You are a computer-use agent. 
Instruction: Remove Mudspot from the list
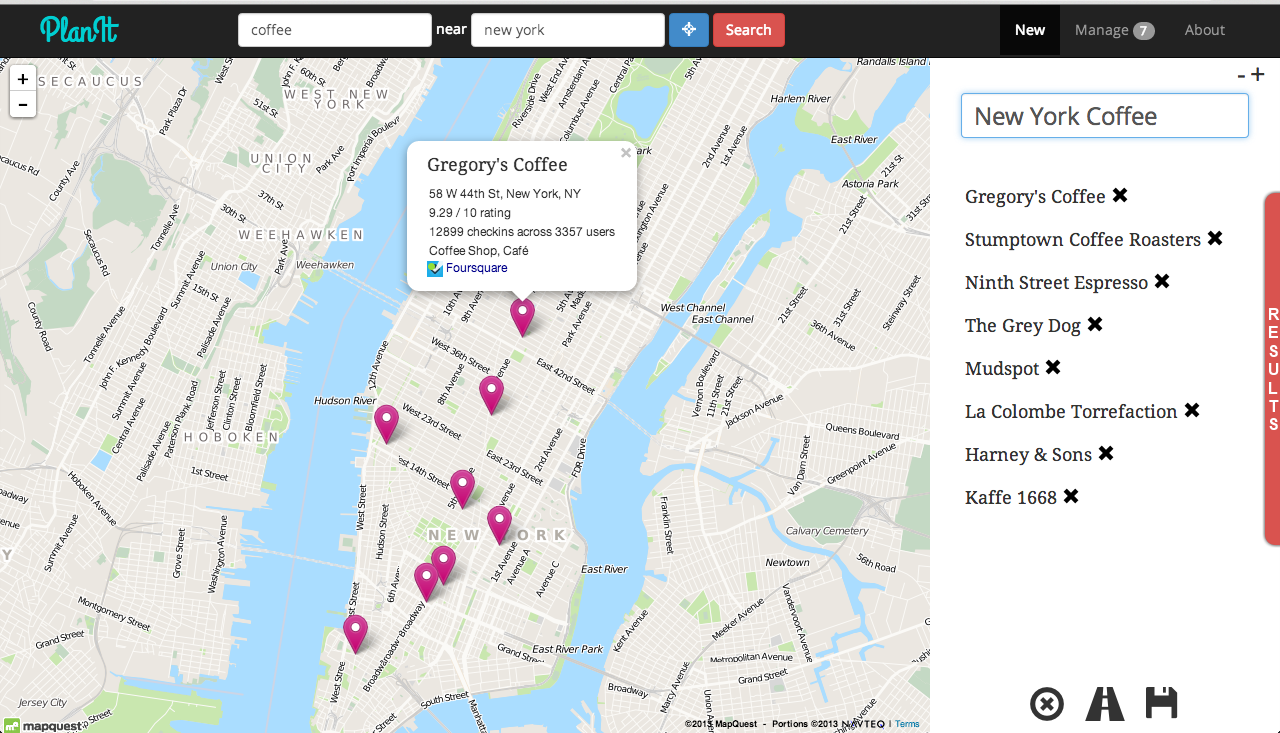point(1053,368)
